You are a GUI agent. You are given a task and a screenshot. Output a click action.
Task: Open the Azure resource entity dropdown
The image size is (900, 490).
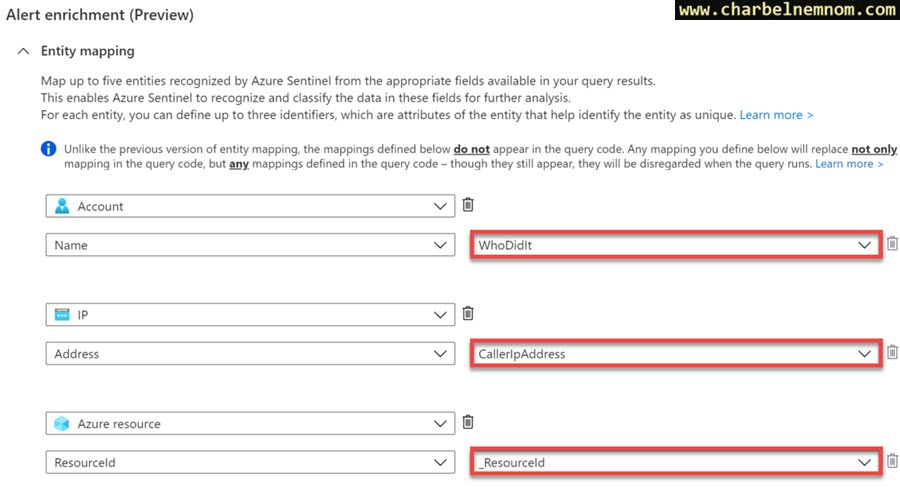click(x=250, y=423)
